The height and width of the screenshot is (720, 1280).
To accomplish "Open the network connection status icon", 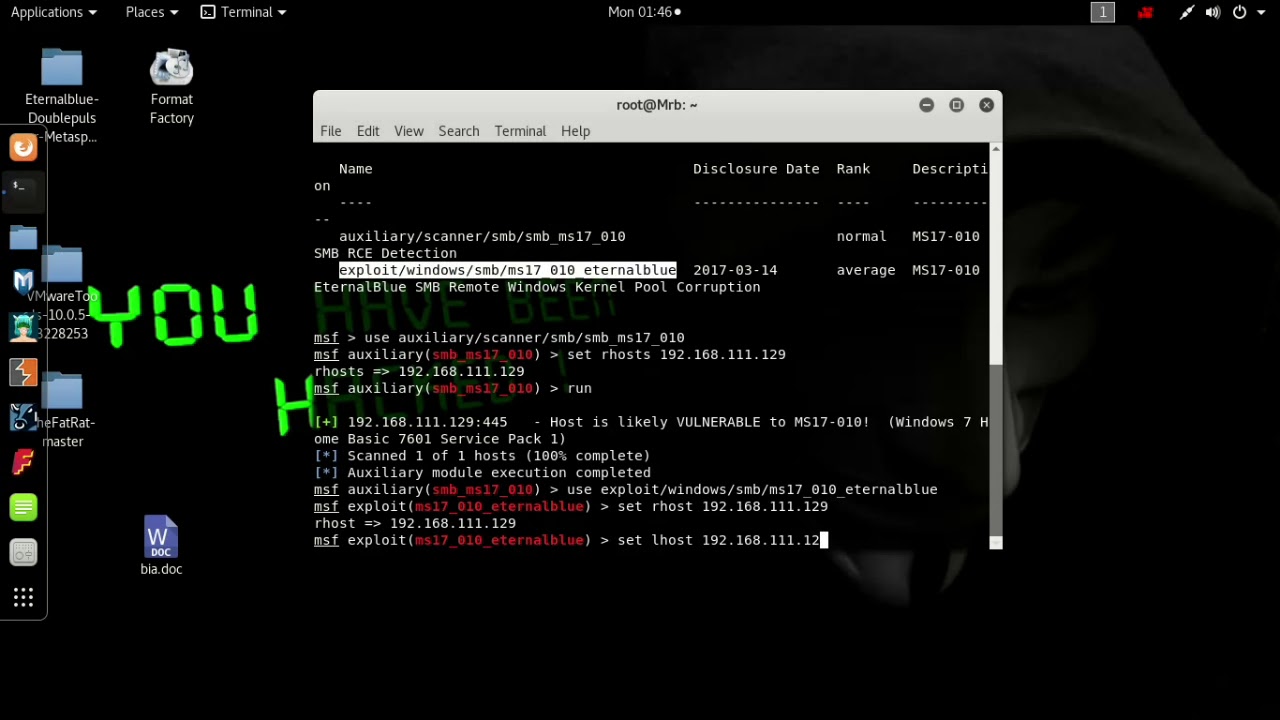I will pyautogui.click(x=1187, y=12).
